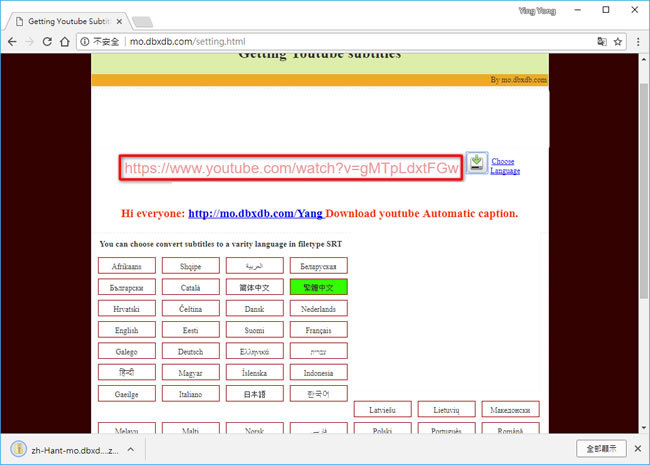Choose the Беларуская language button
The image size is (650, 465).
[318, 266]
